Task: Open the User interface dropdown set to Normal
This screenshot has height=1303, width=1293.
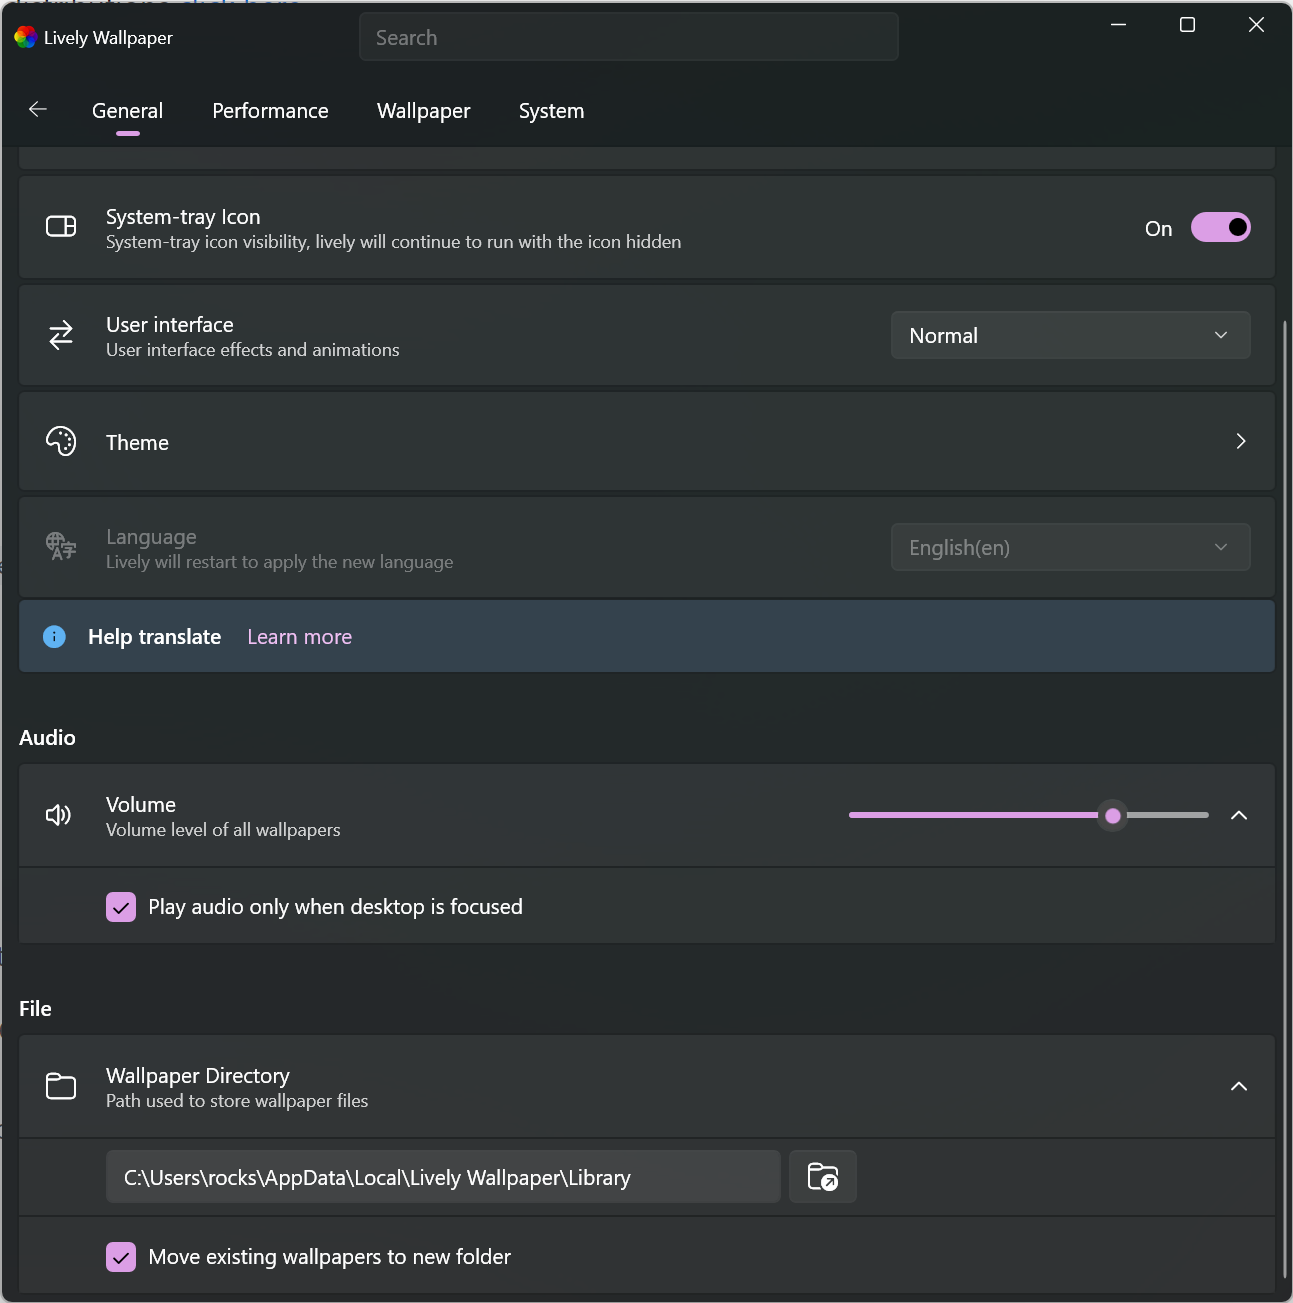Action: pyautogui.click(x=1070, y=335)
